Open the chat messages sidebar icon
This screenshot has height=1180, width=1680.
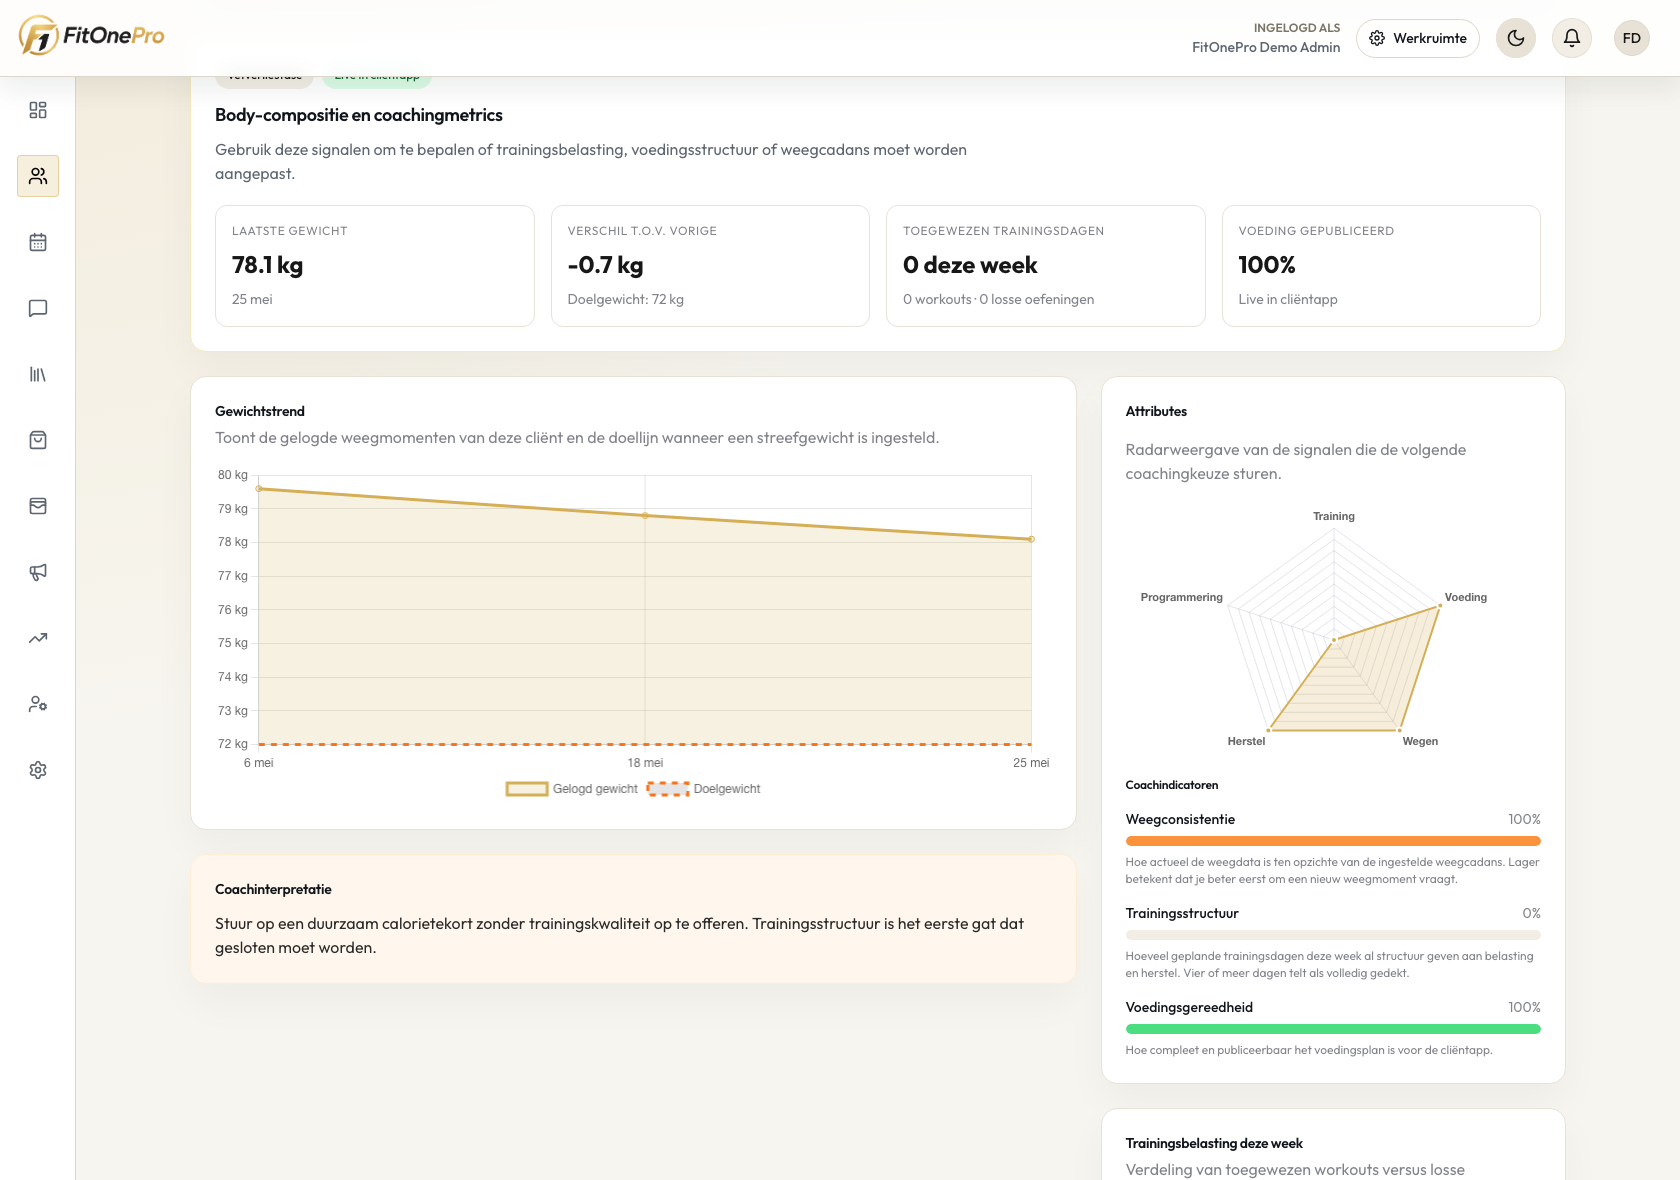point(38,308)
